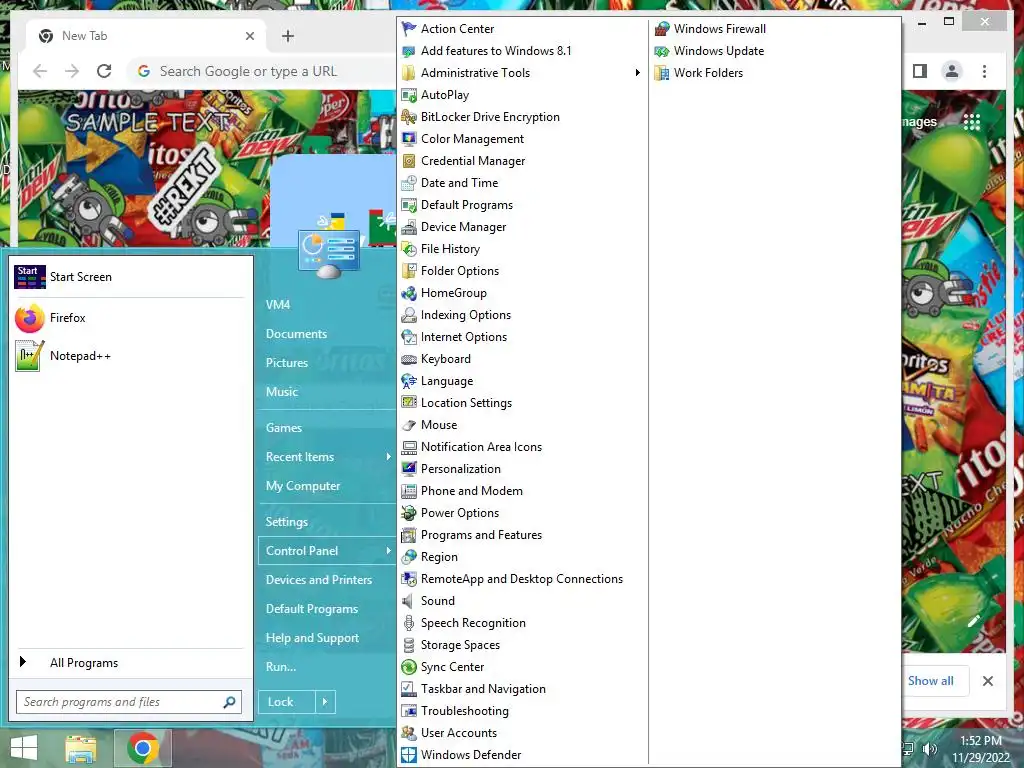Reload the Chrome page
Viewport: 1024px width, 768px height.
pyautogui.click(x=104, y=71)
